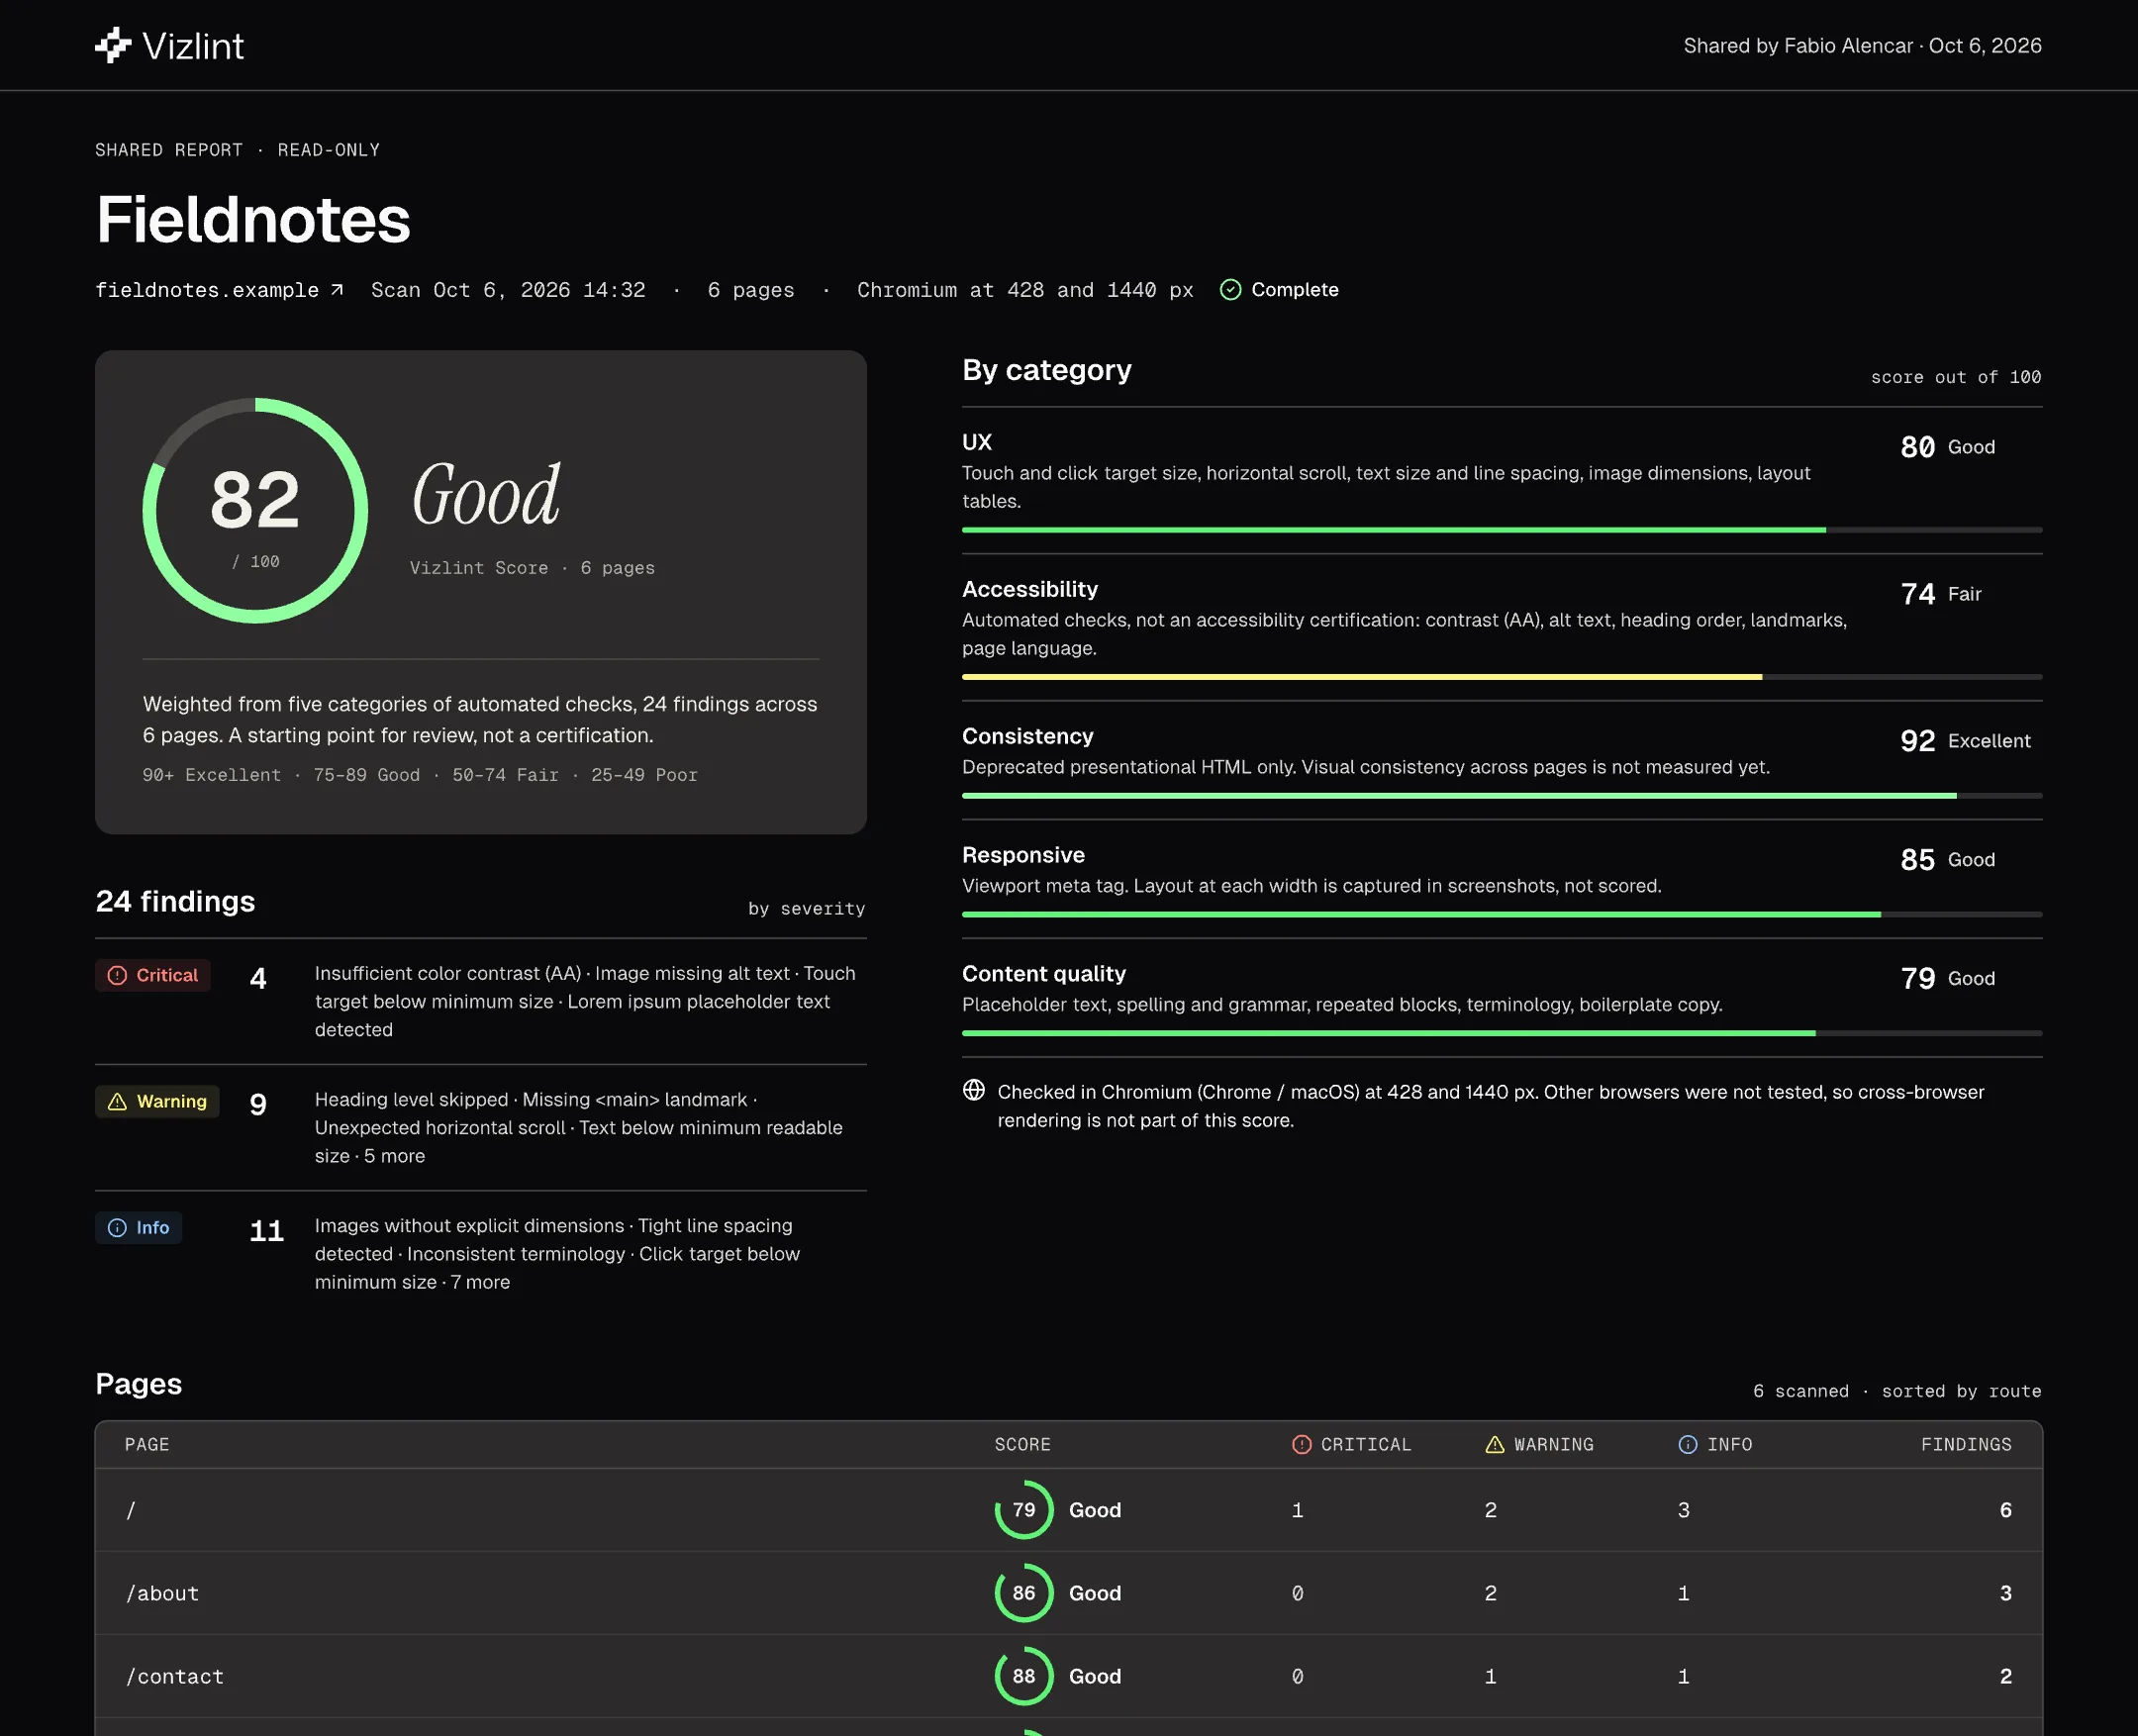Click the 24 findings heading
The width and height of the screenshot is (2138, 1736).
point(175,901)
